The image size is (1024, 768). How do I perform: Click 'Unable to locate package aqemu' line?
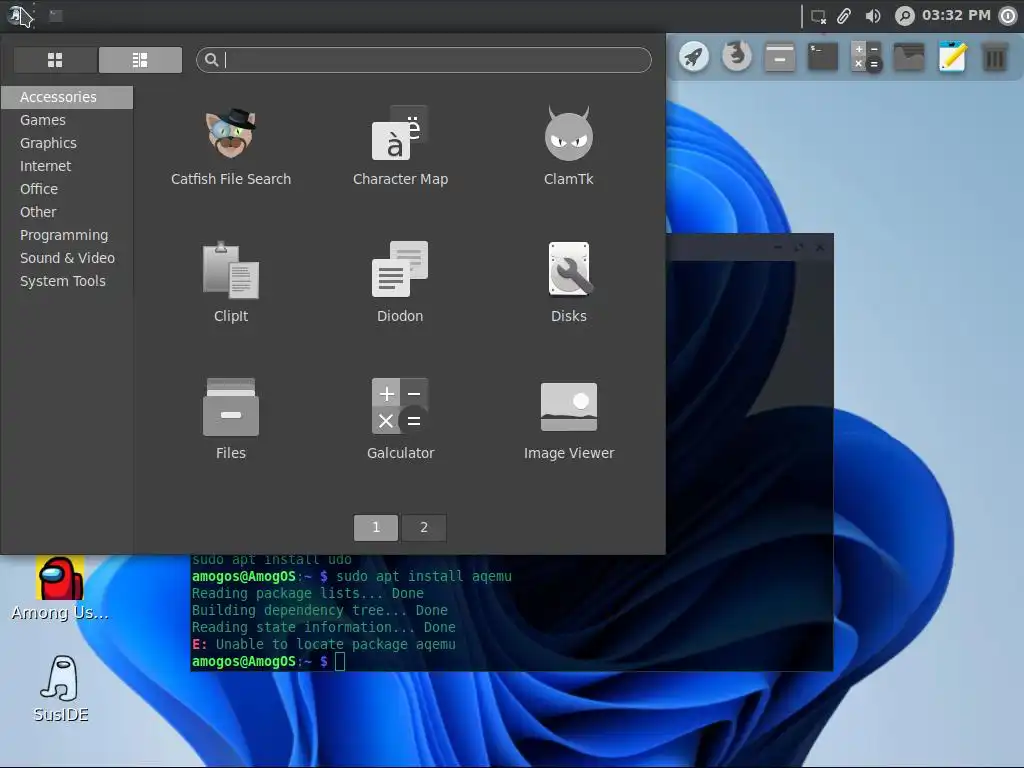[x=324, y=645]
